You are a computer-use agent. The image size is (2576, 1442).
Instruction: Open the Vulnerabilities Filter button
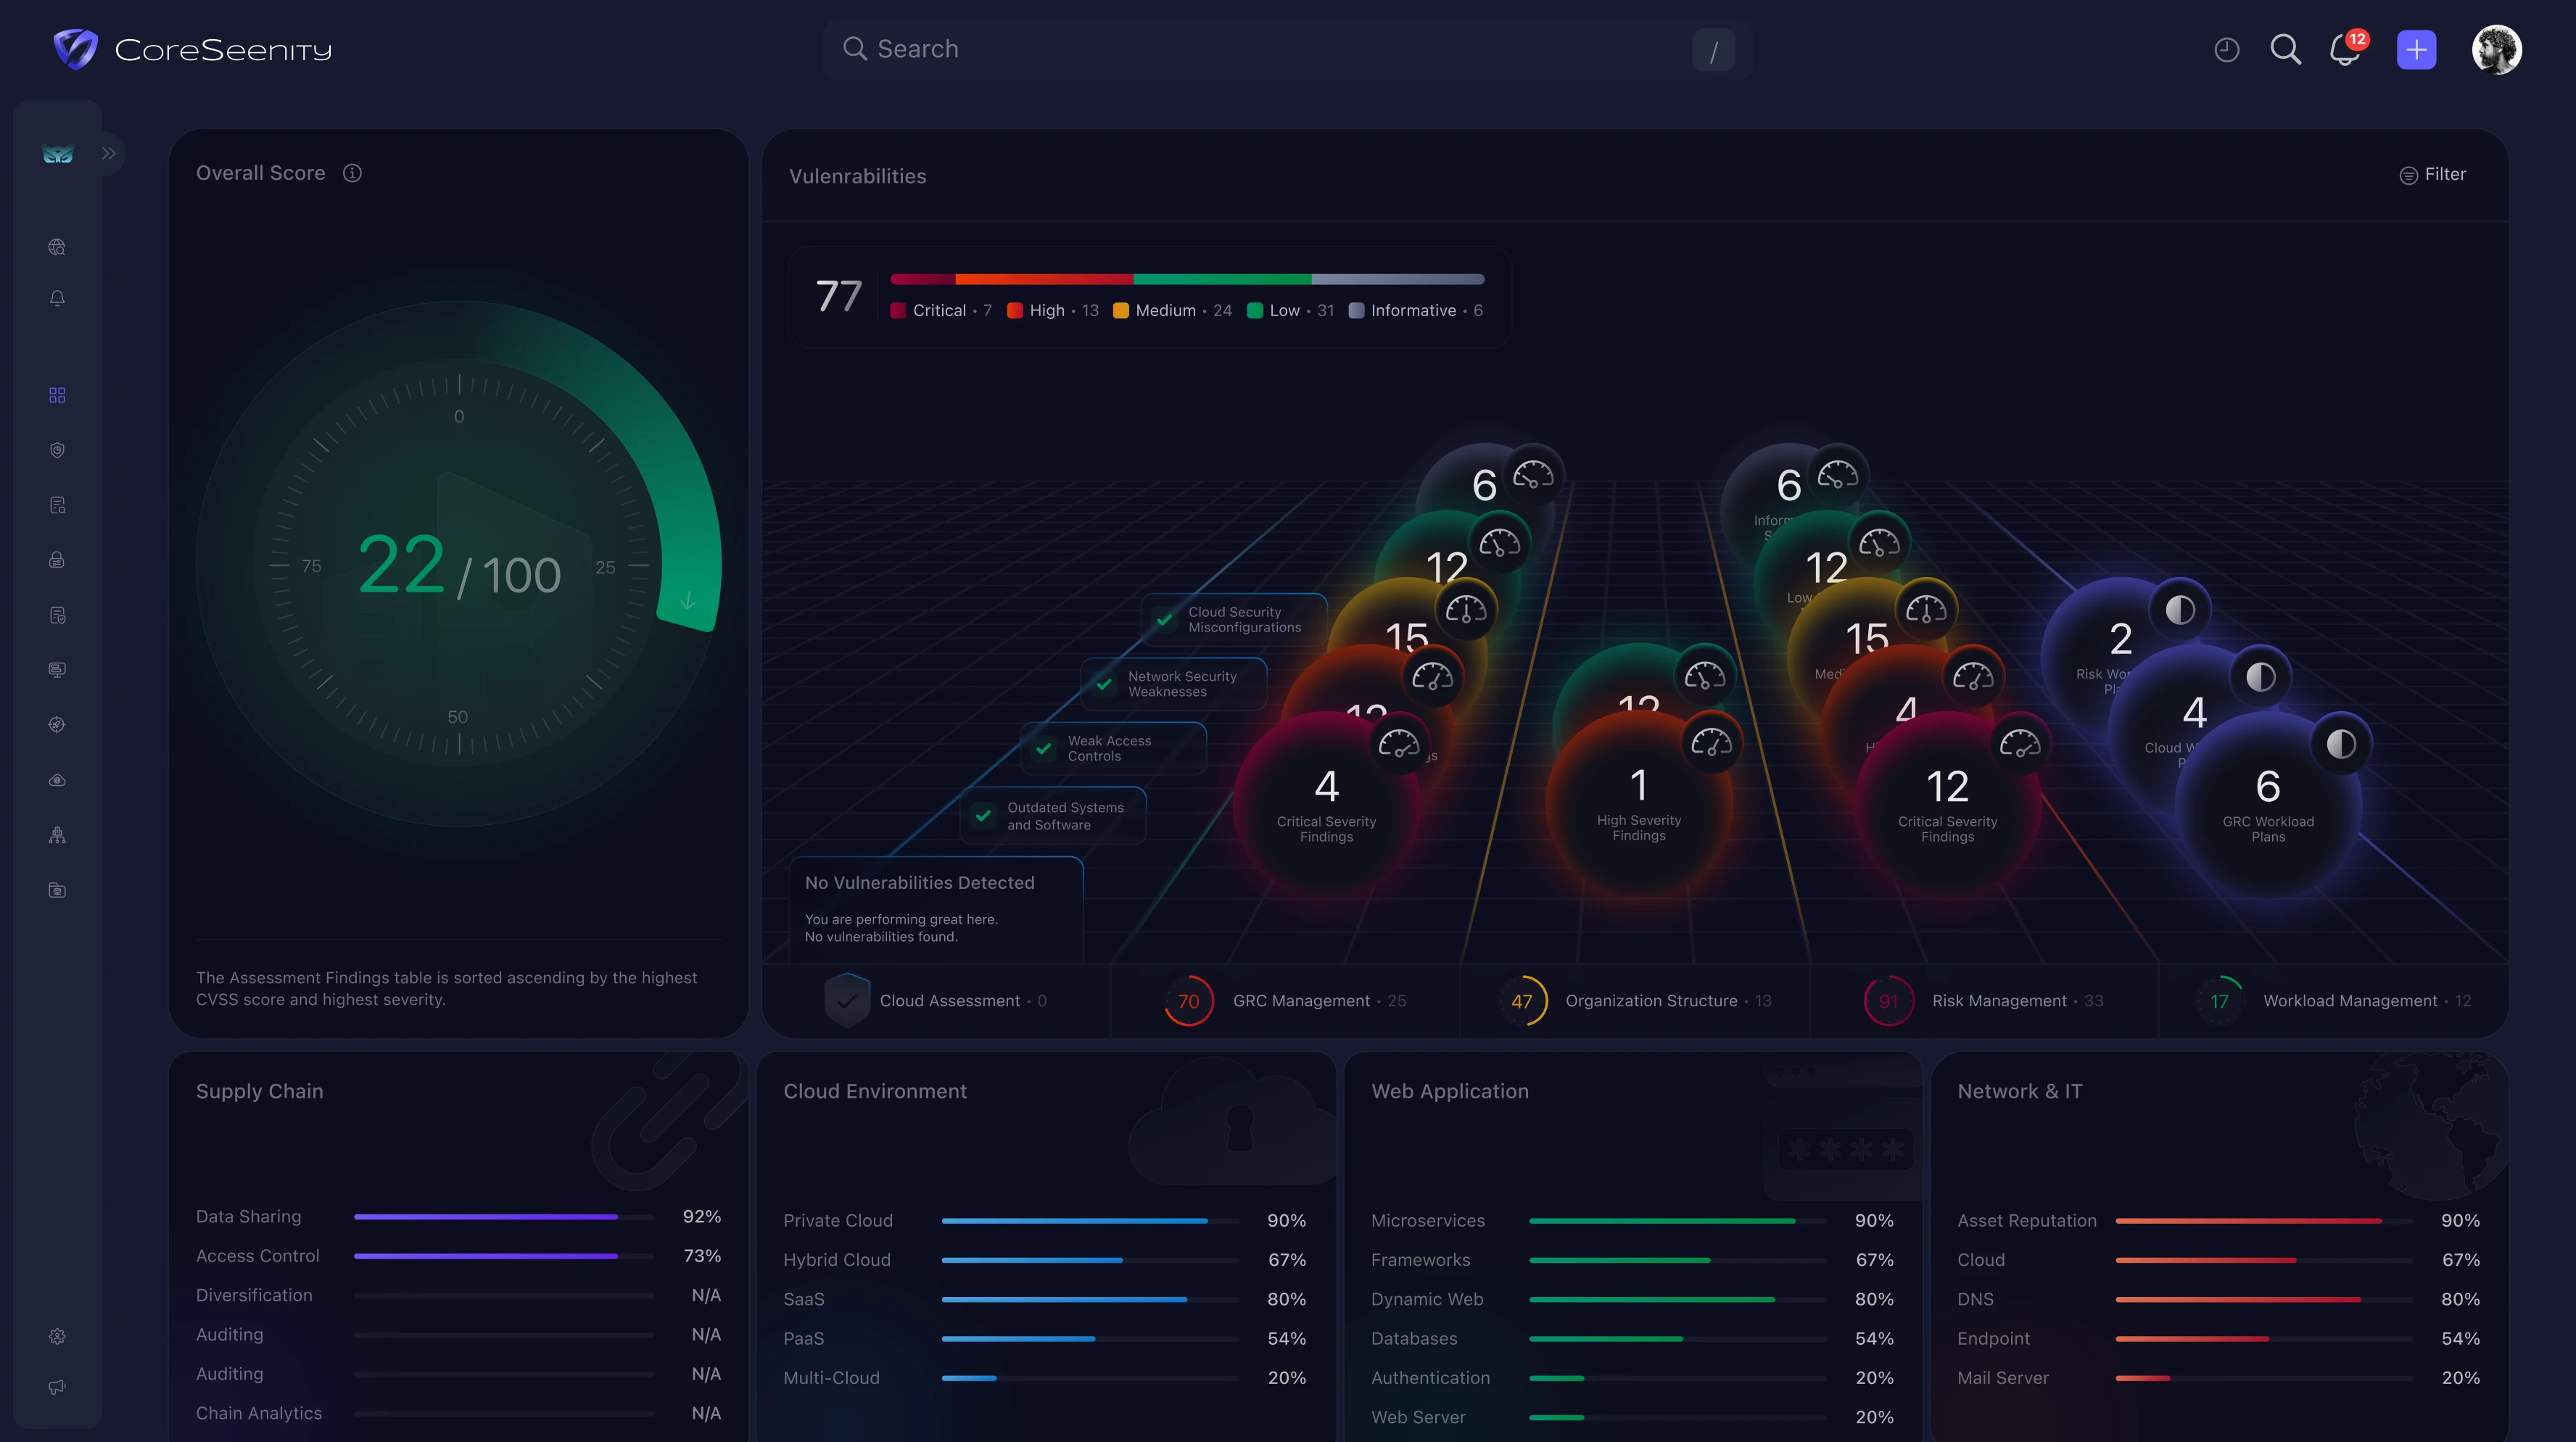(x=2432, y=174)
